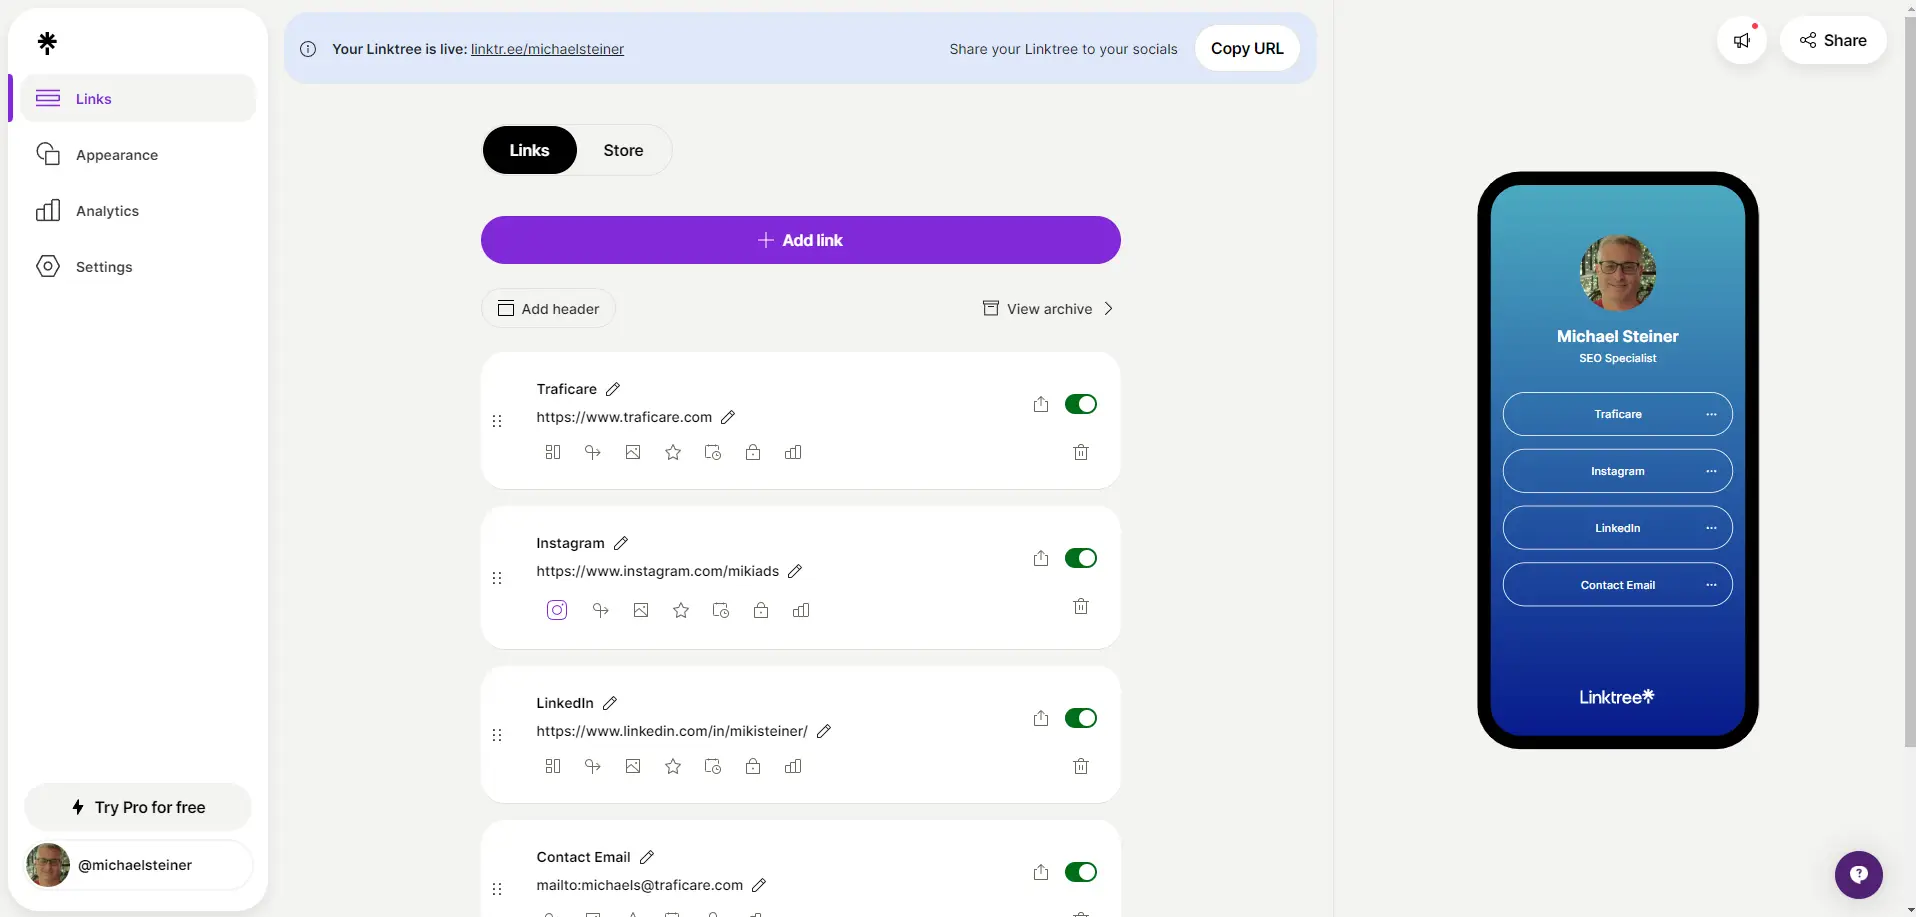
Task: Share the Contact Email link
Action: (x=1041, y=872)
